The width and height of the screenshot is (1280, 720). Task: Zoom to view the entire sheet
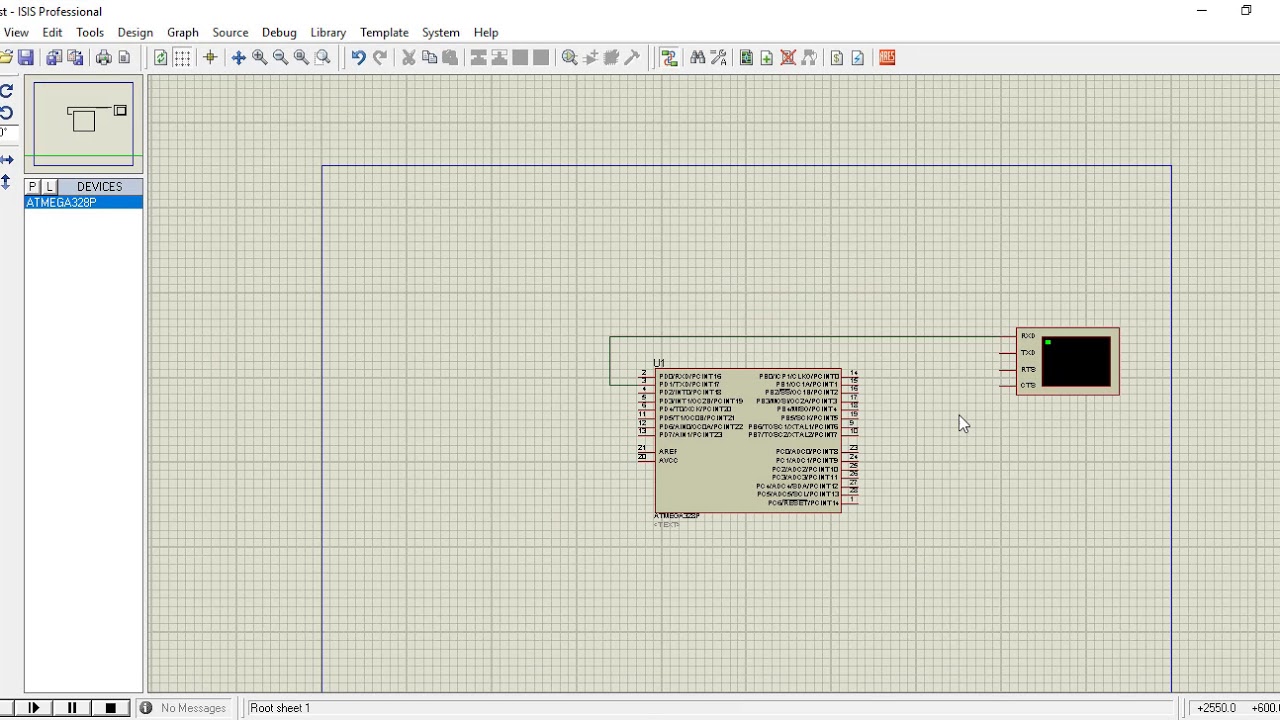click(301, 58)
